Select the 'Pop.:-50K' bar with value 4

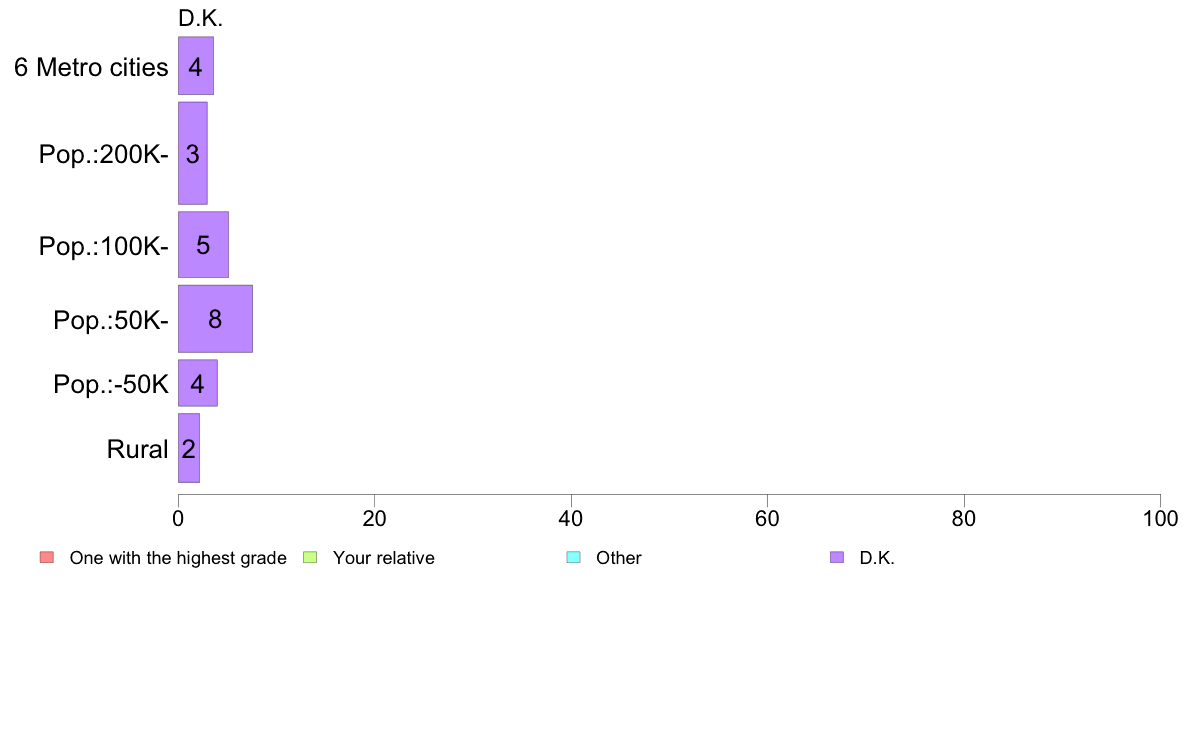point(198,384)
